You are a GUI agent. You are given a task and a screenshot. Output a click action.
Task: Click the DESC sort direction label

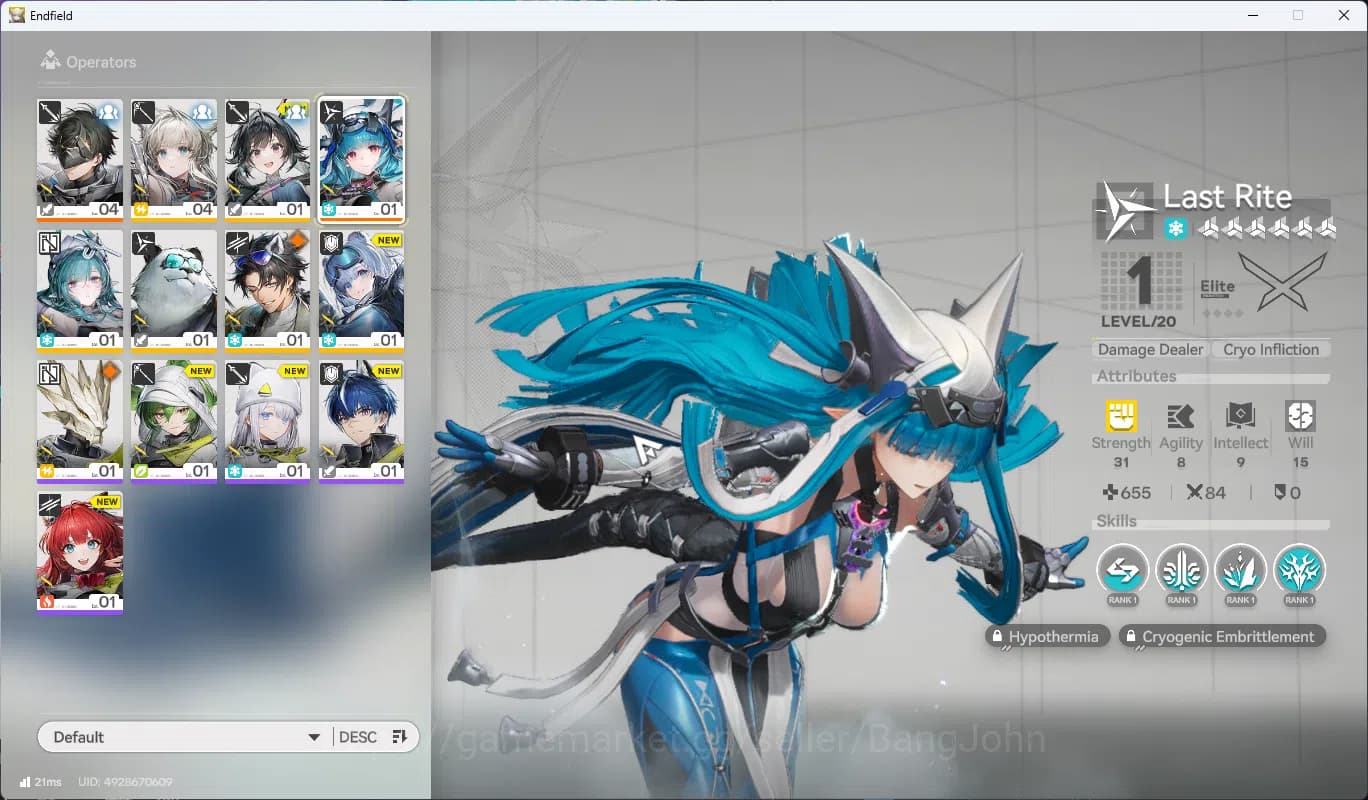pyautogui.click(x=357, y=737)
